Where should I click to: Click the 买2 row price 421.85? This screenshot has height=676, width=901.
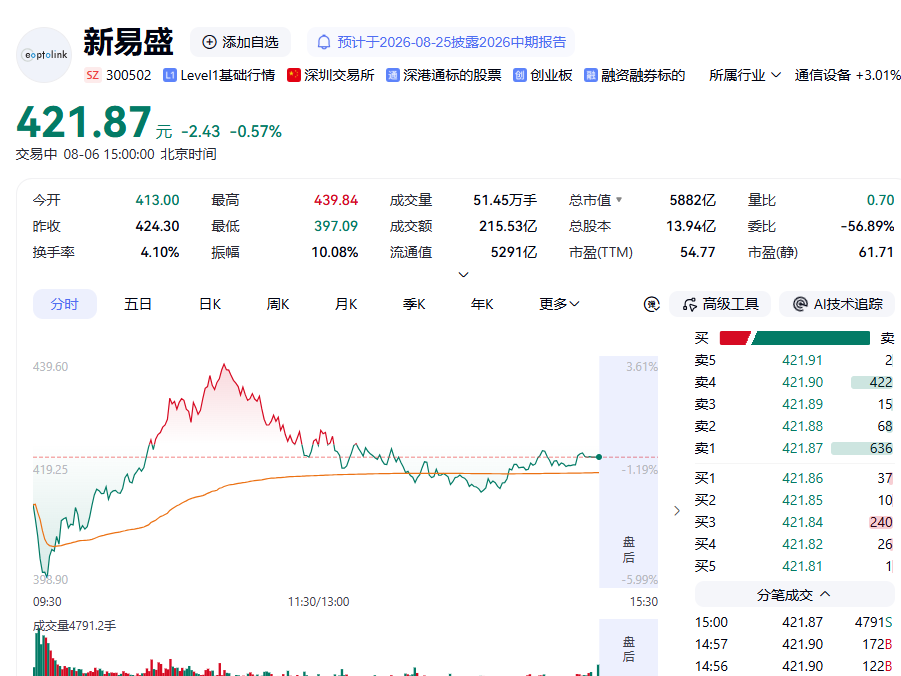coord(802,500)
